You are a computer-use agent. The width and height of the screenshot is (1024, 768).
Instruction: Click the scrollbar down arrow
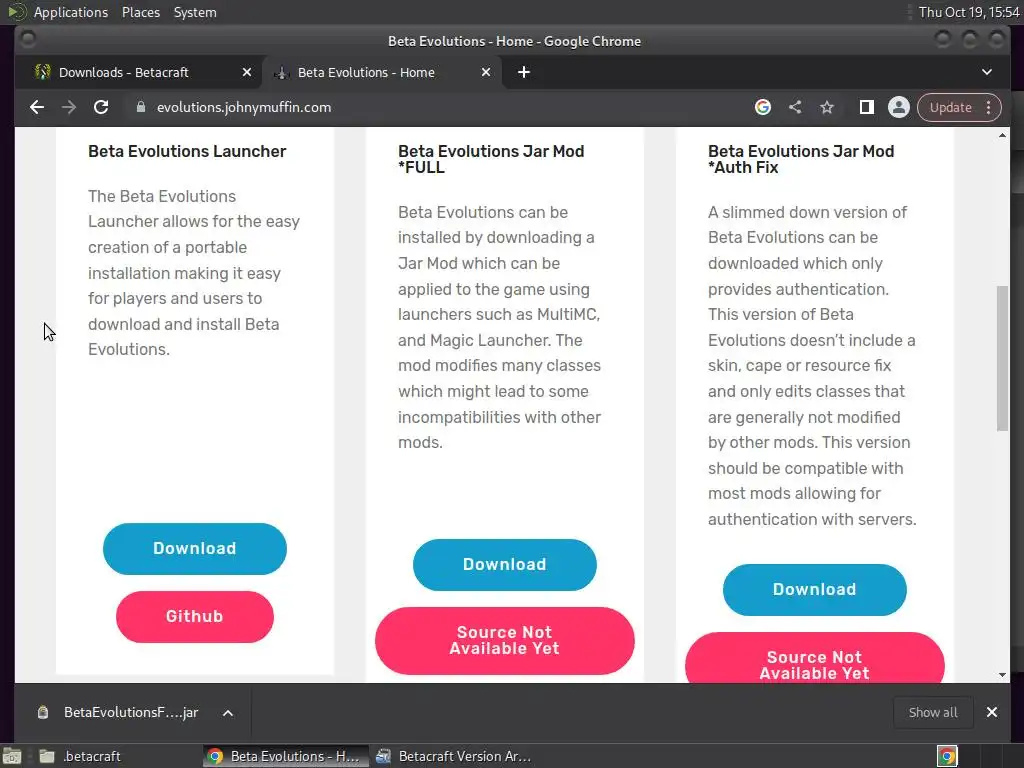[1002, 675]
